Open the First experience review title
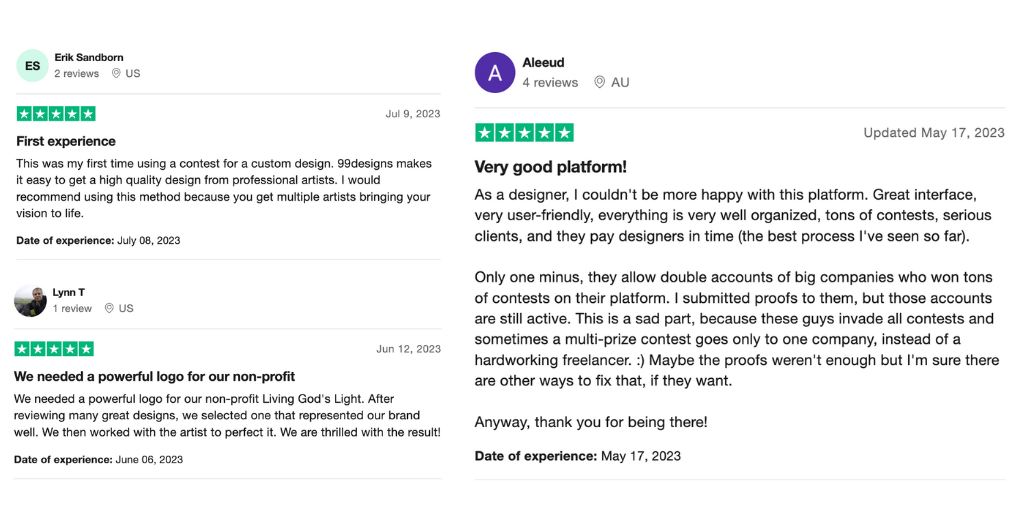This screenshot has height=520, width=1024. coord(66,142)
